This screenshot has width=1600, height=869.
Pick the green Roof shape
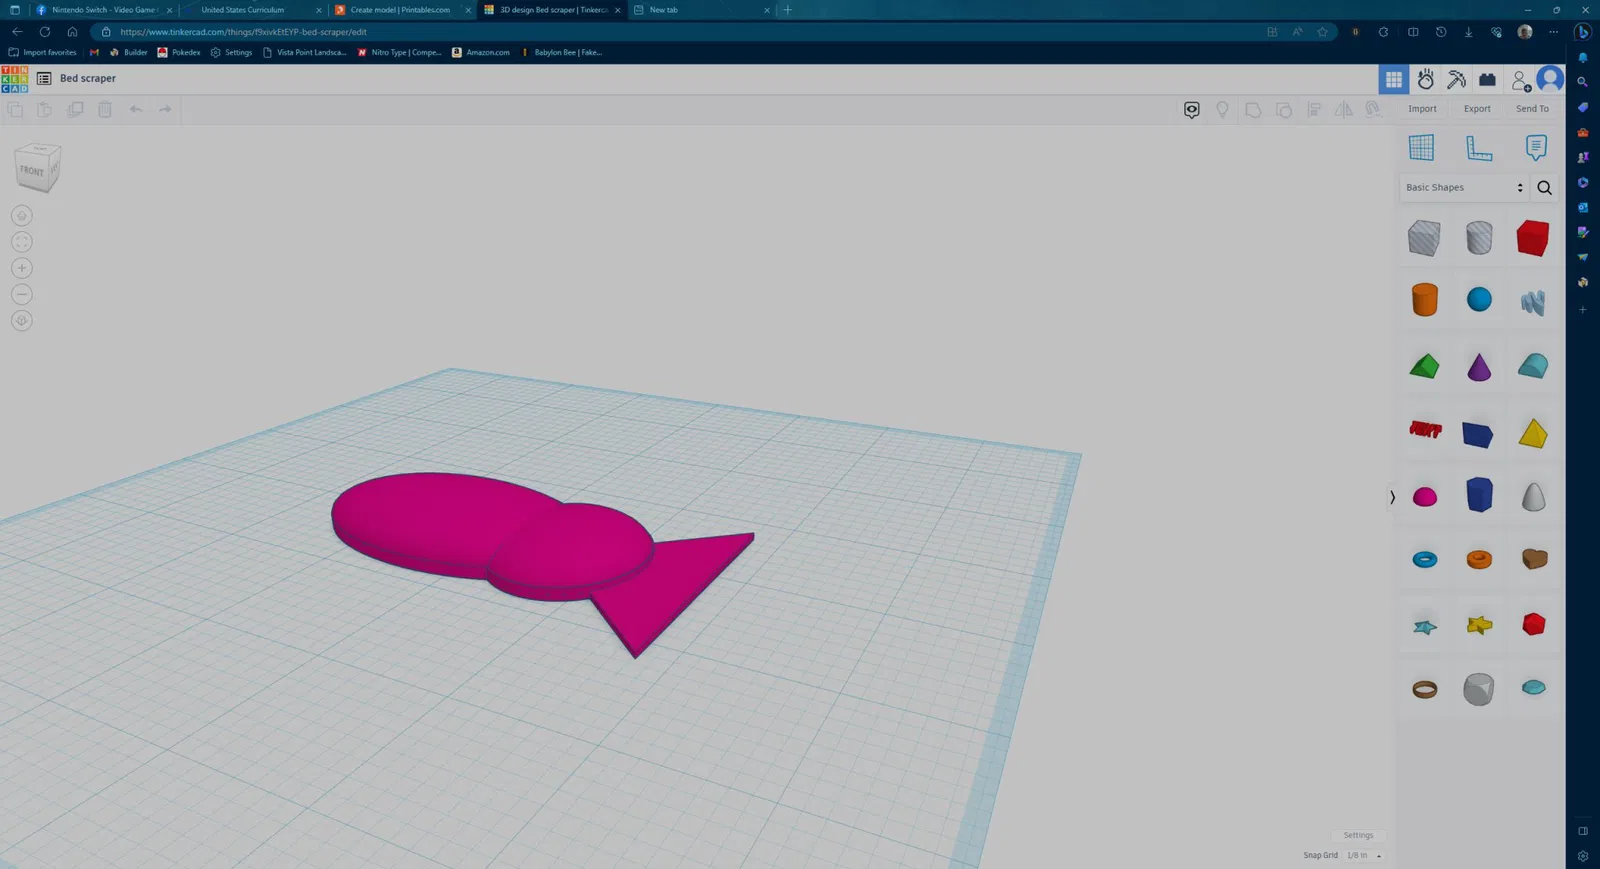(1425, 366)
